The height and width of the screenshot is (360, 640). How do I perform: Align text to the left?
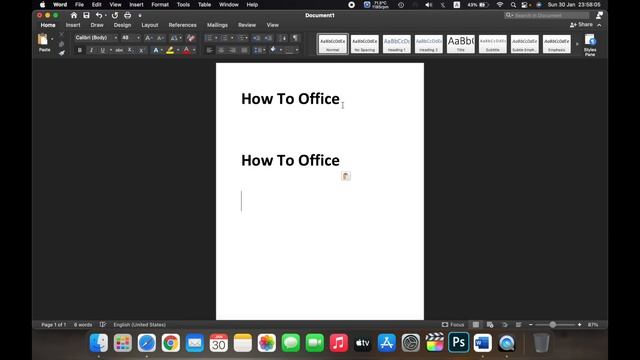[x=210, y=50]
